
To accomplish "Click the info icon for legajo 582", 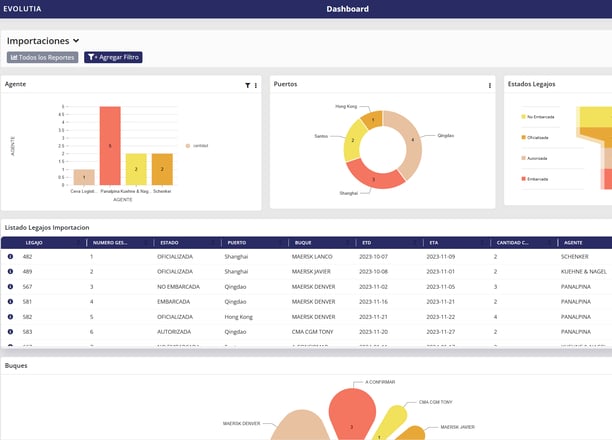I will [x=11, y=317].
